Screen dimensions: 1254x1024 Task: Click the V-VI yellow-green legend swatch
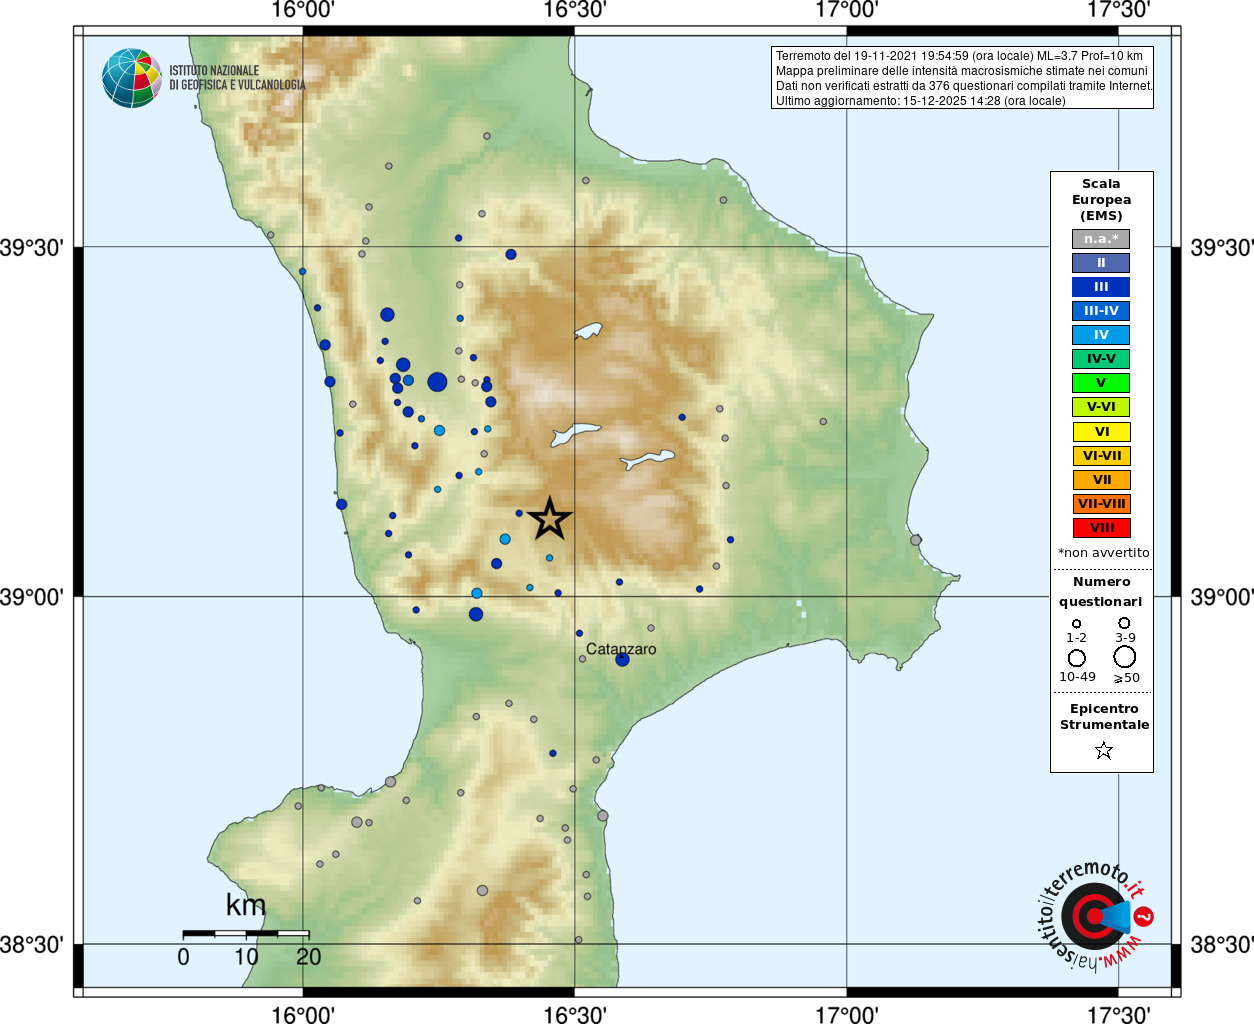tap(1101, 407)
